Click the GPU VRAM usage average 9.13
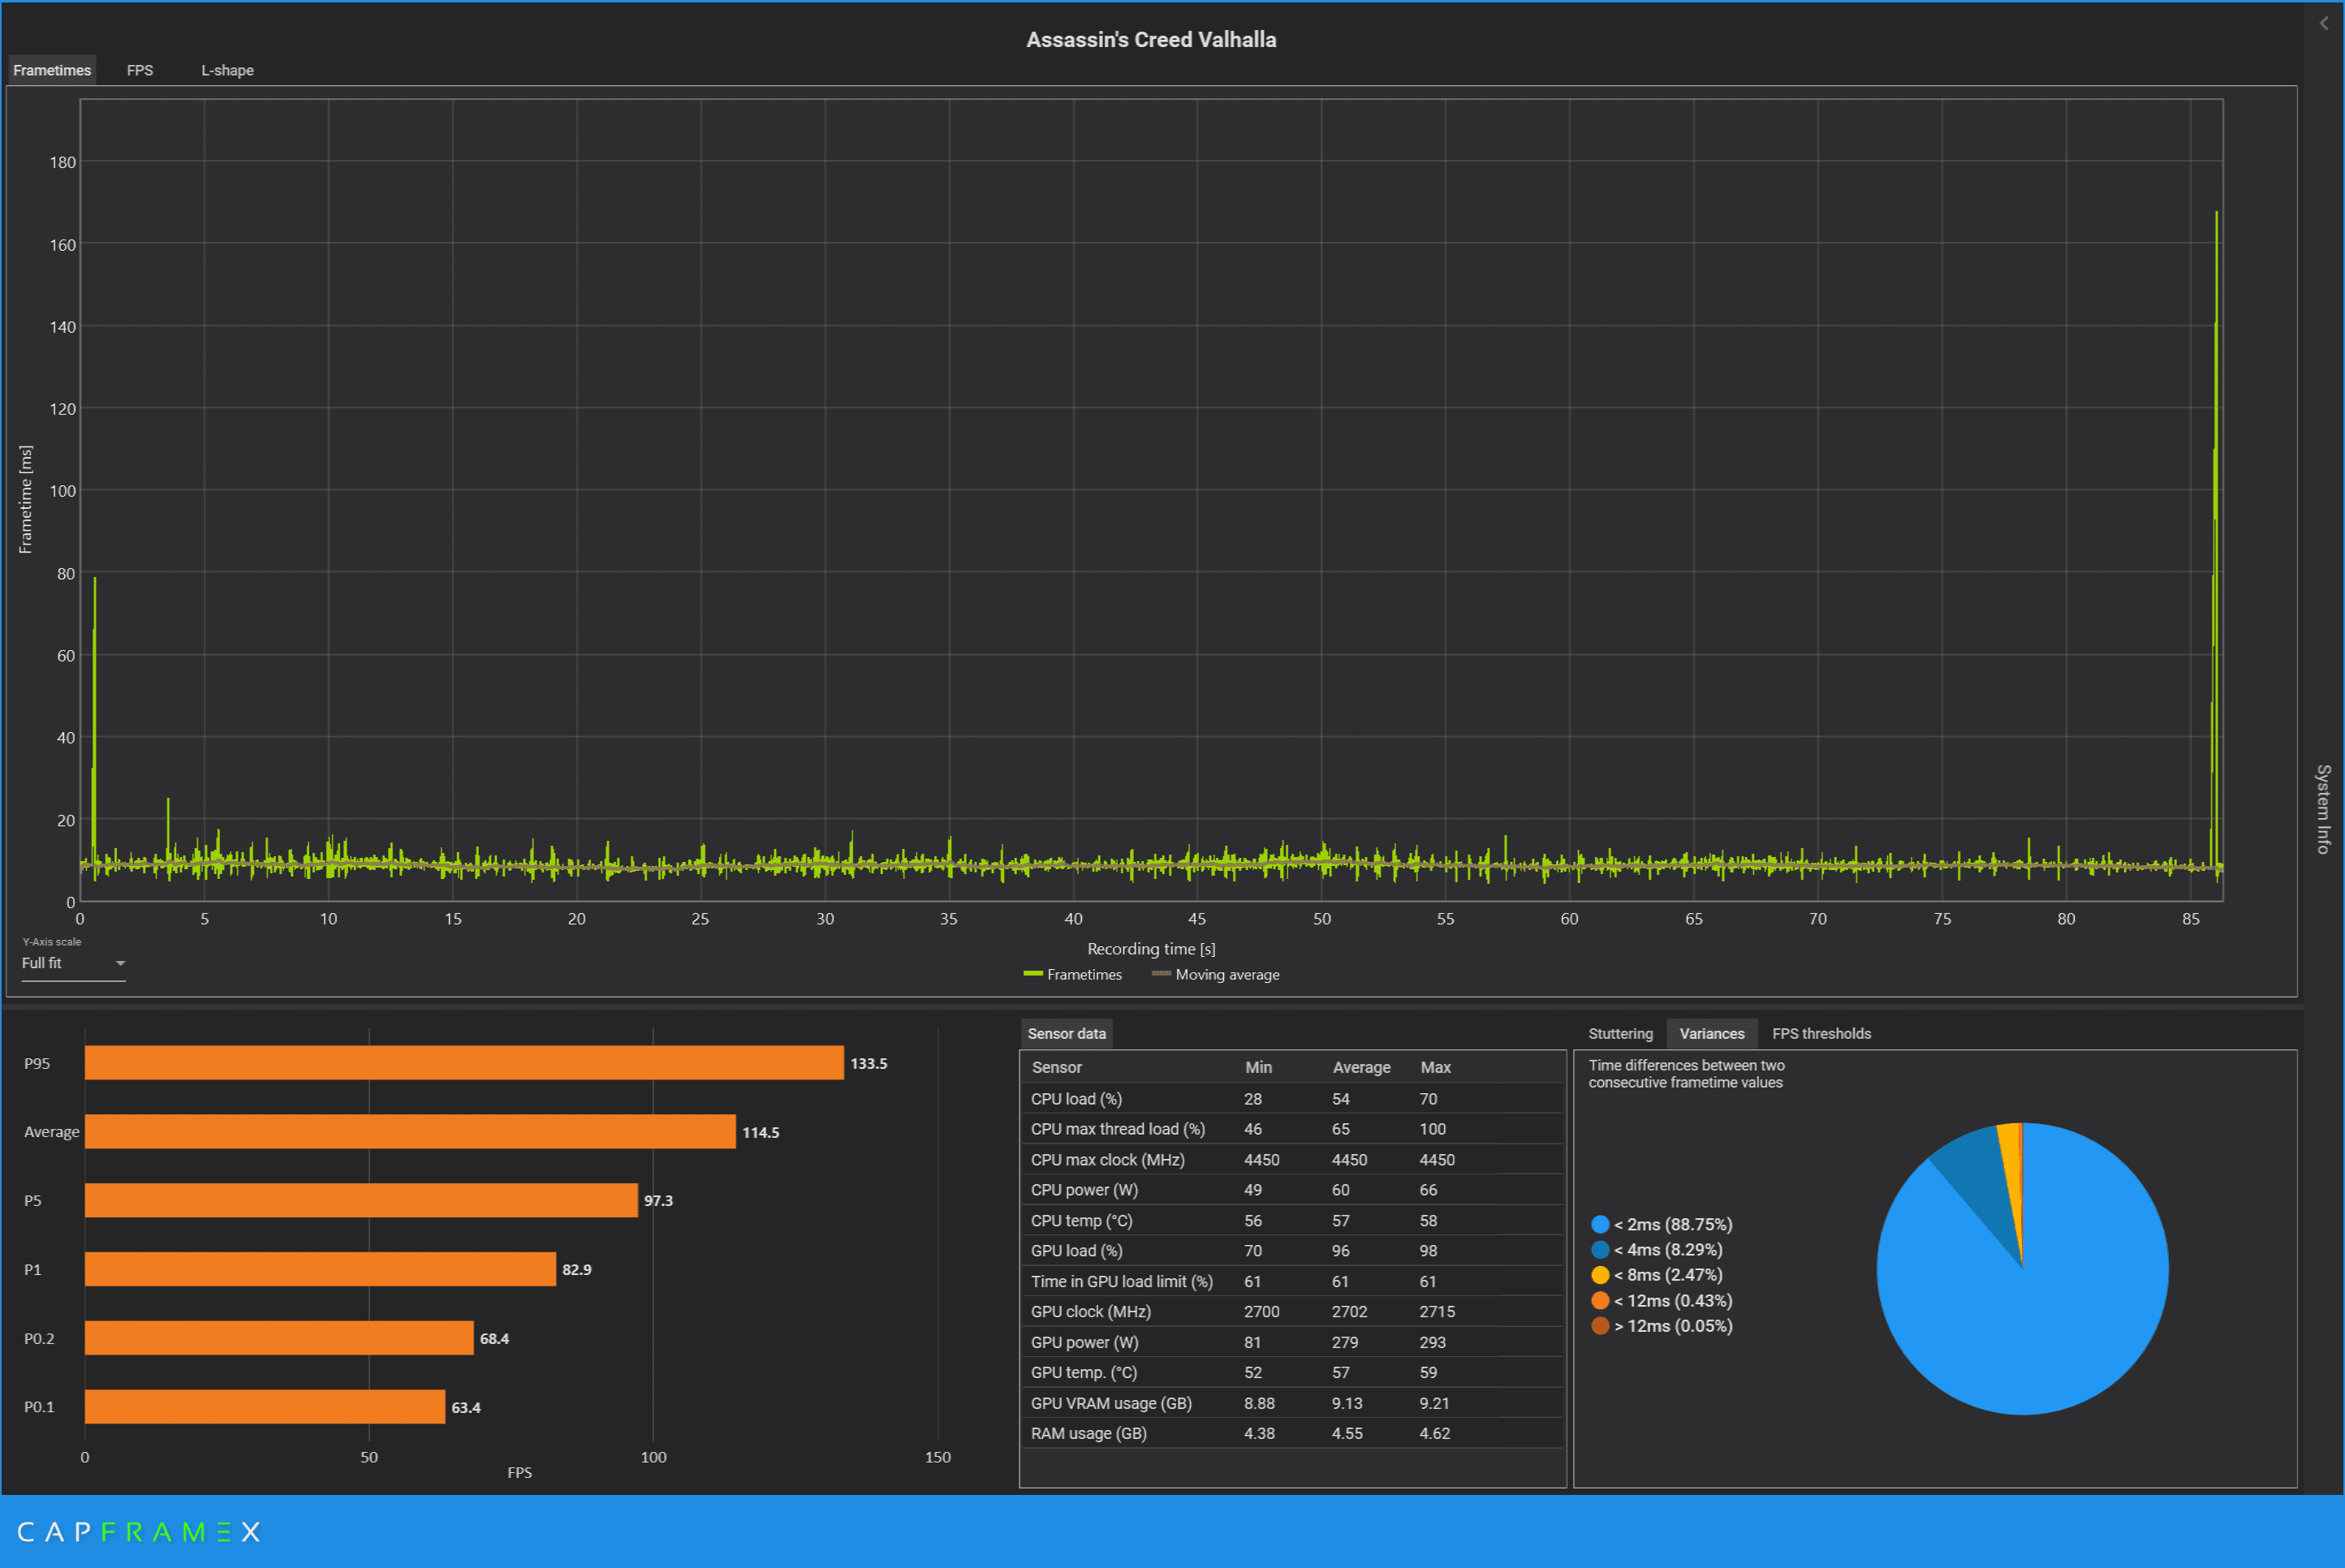2345x1568 pixels. tap(1347, 1403)
